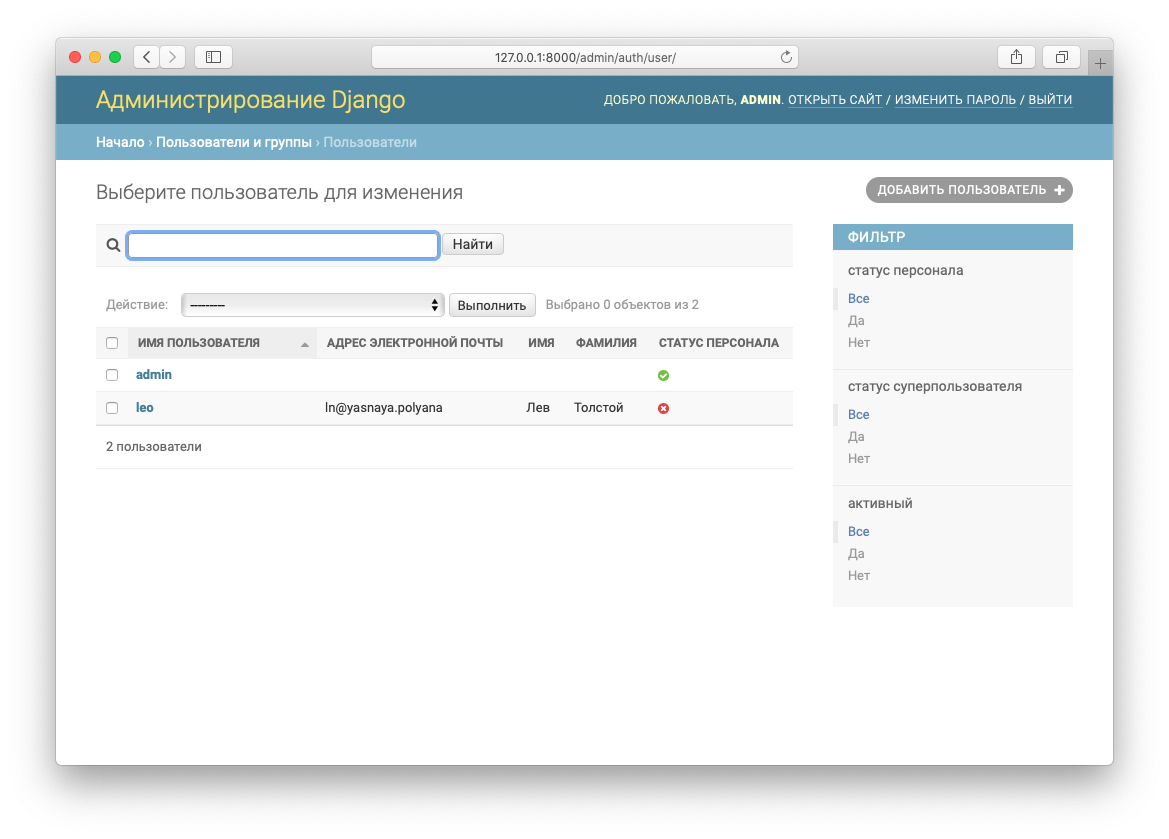Sort by ИМЯ ПОЛЬЗОВАТЕЛЯ column header

(x=198, y=343)
